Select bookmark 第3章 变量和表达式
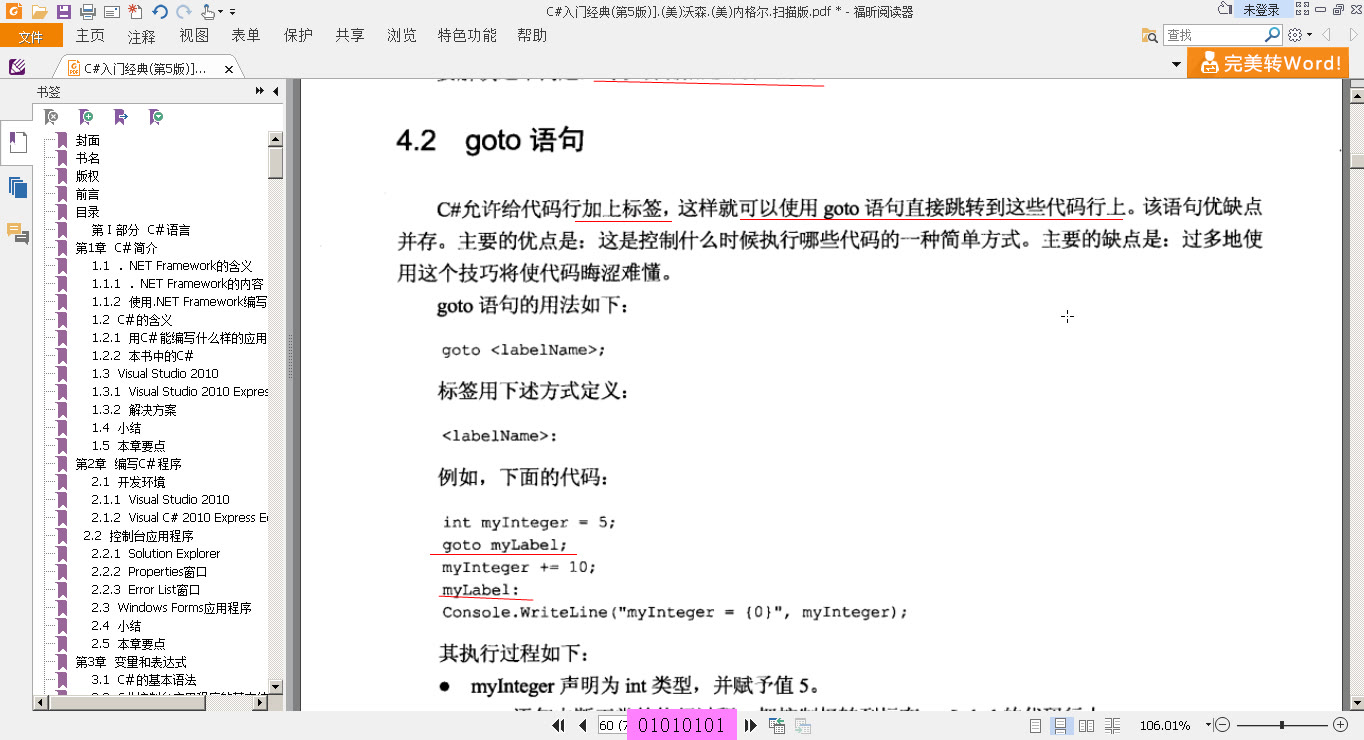The height and width of the screenshot is (740, 1364). point(131,662)
